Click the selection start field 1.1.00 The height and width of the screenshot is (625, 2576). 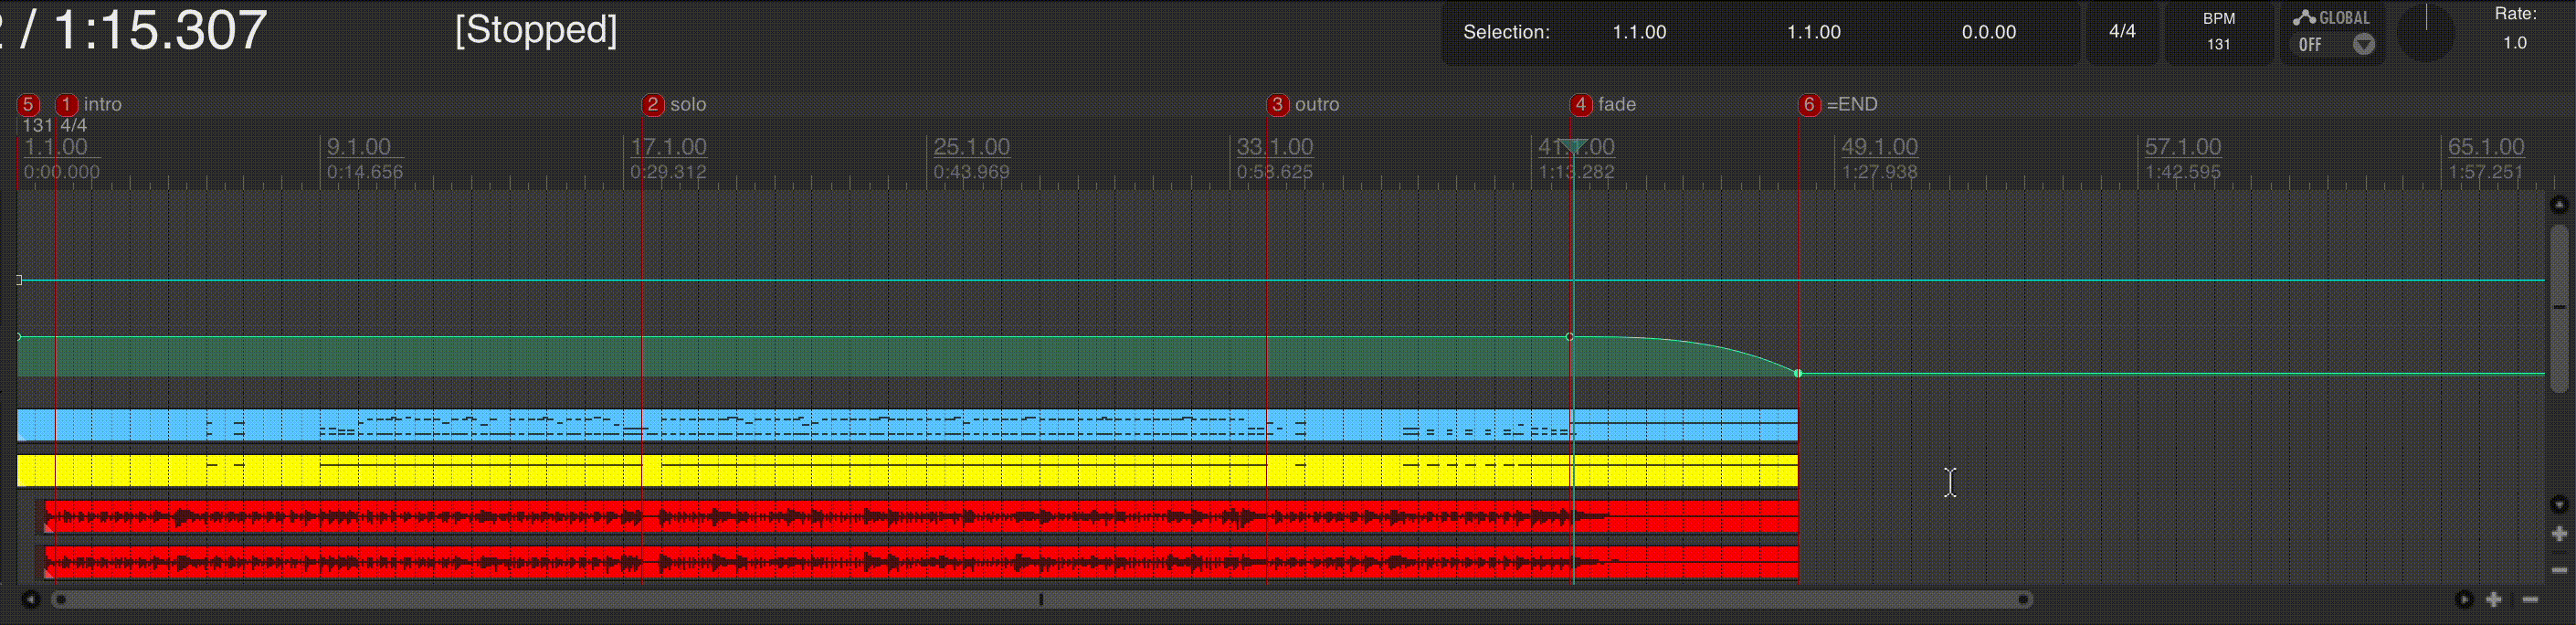tap(1639, 32)
